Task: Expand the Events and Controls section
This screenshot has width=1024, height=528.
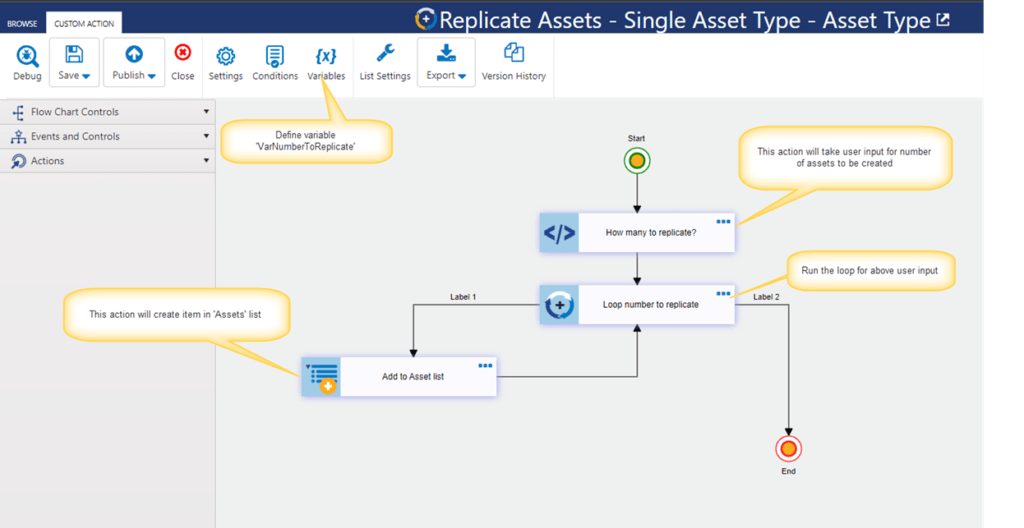Action: pos(107,136)
